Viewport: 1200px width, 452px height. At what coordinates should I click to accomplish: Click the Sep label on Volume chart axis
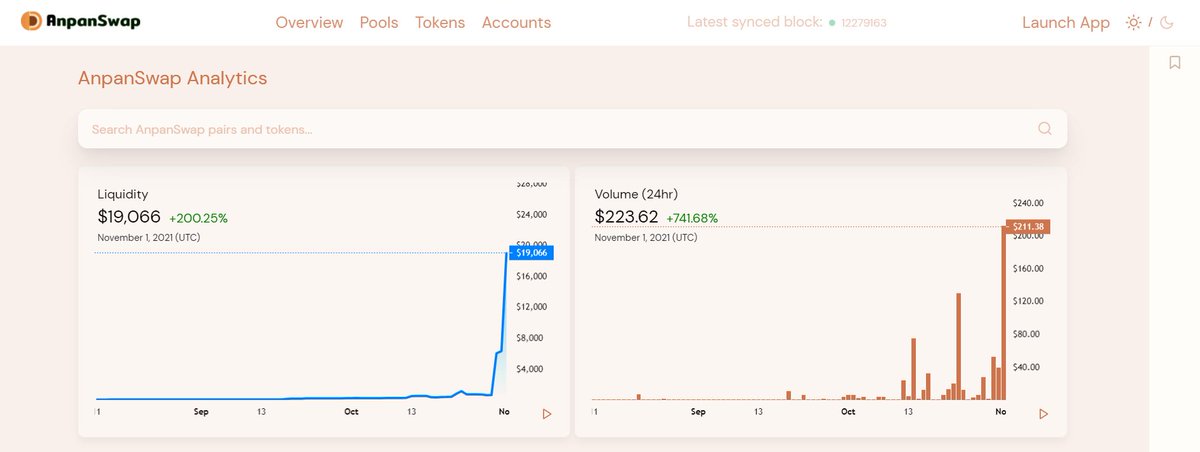(698, 411)
